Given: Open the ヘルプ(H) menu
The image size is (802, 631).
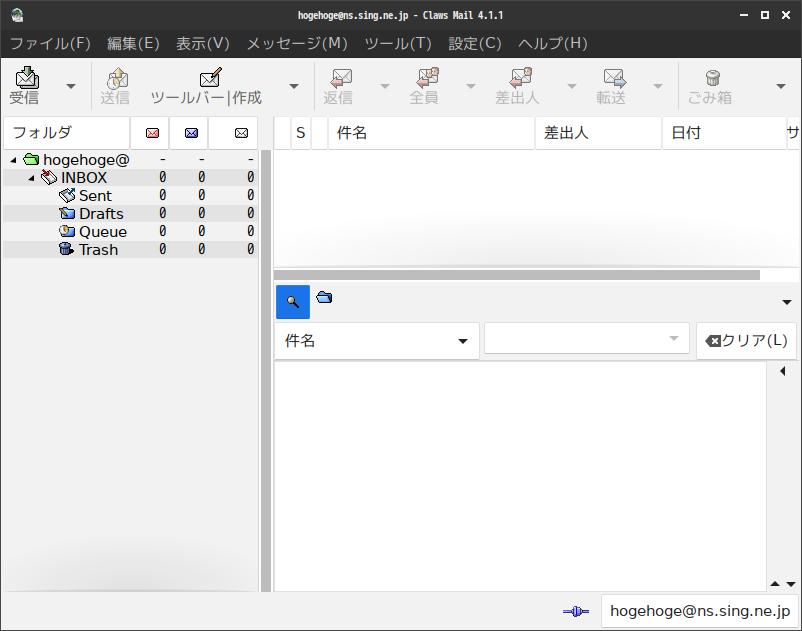Looking at the screenshot, I should click(x=553, y=43).
